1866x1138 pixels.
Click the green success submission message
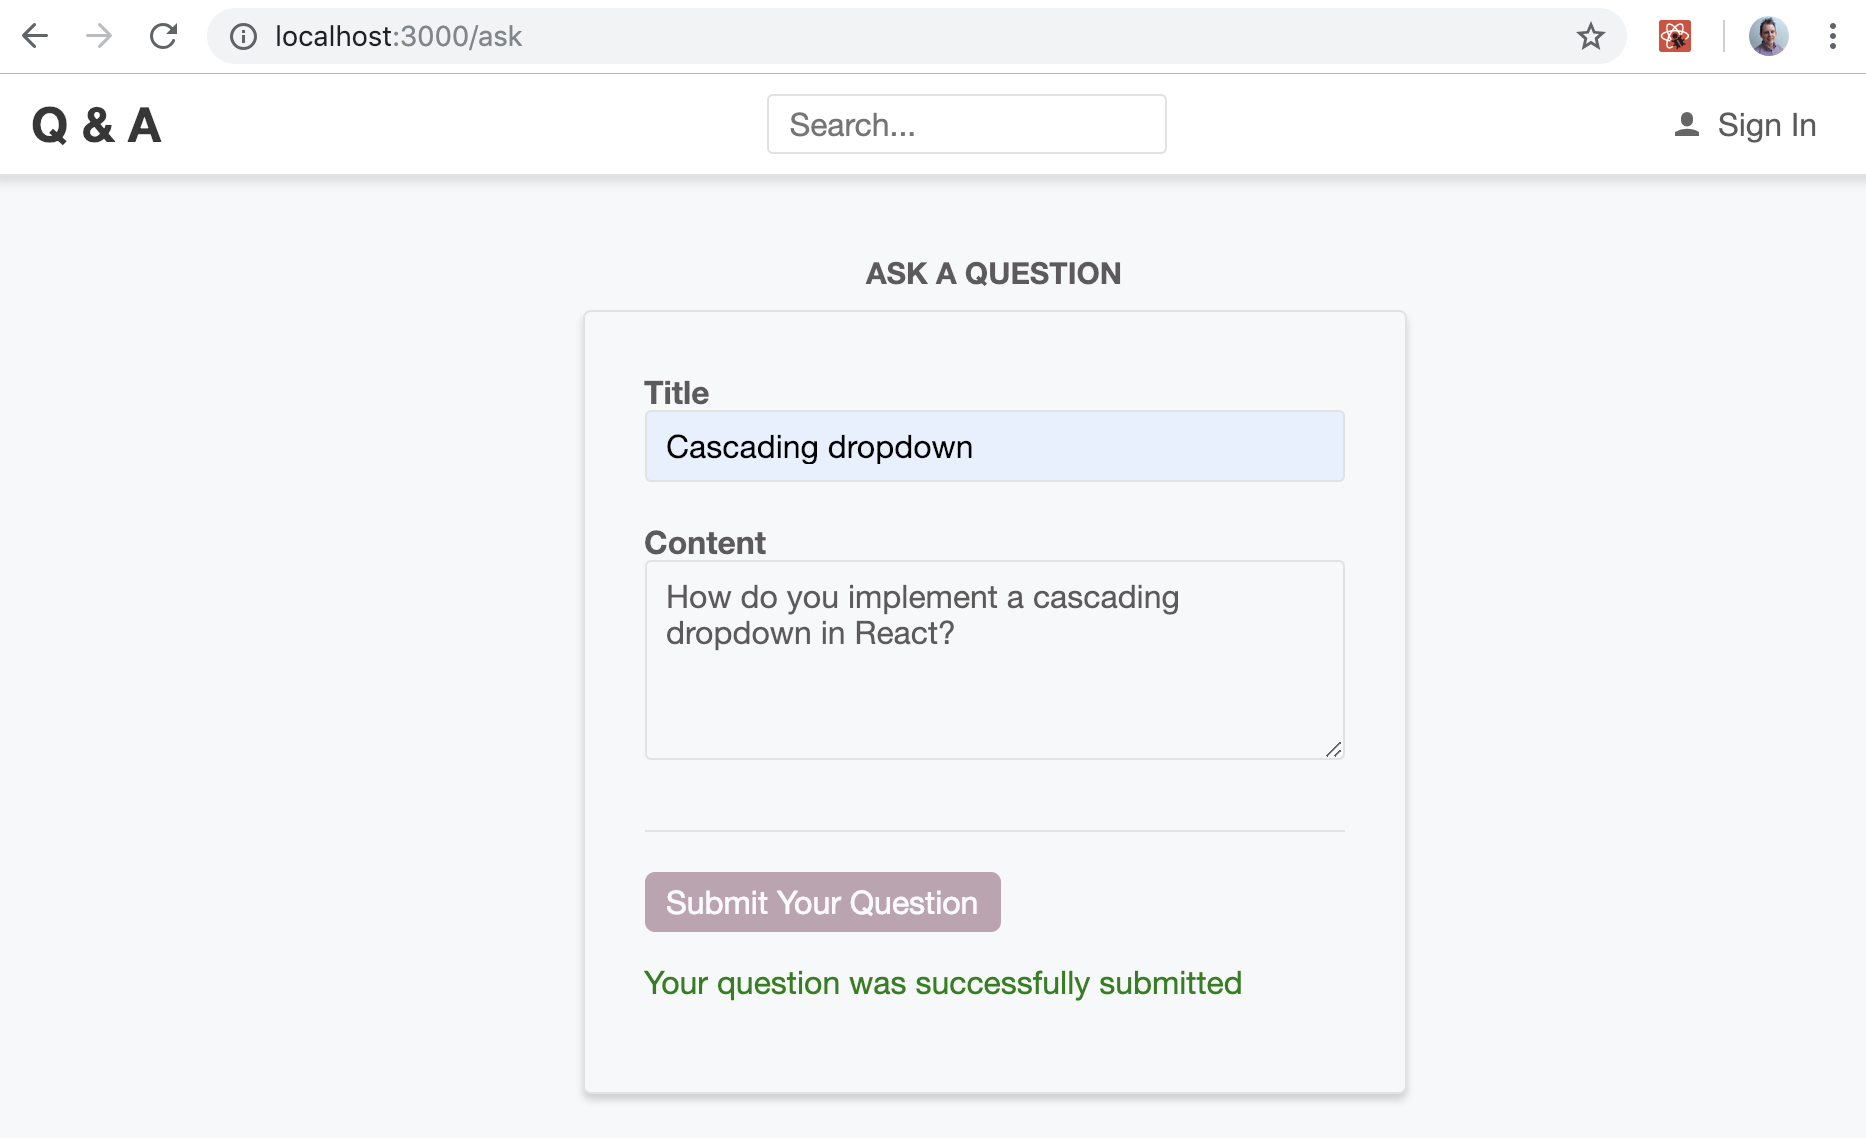click(x=942, y=983)
